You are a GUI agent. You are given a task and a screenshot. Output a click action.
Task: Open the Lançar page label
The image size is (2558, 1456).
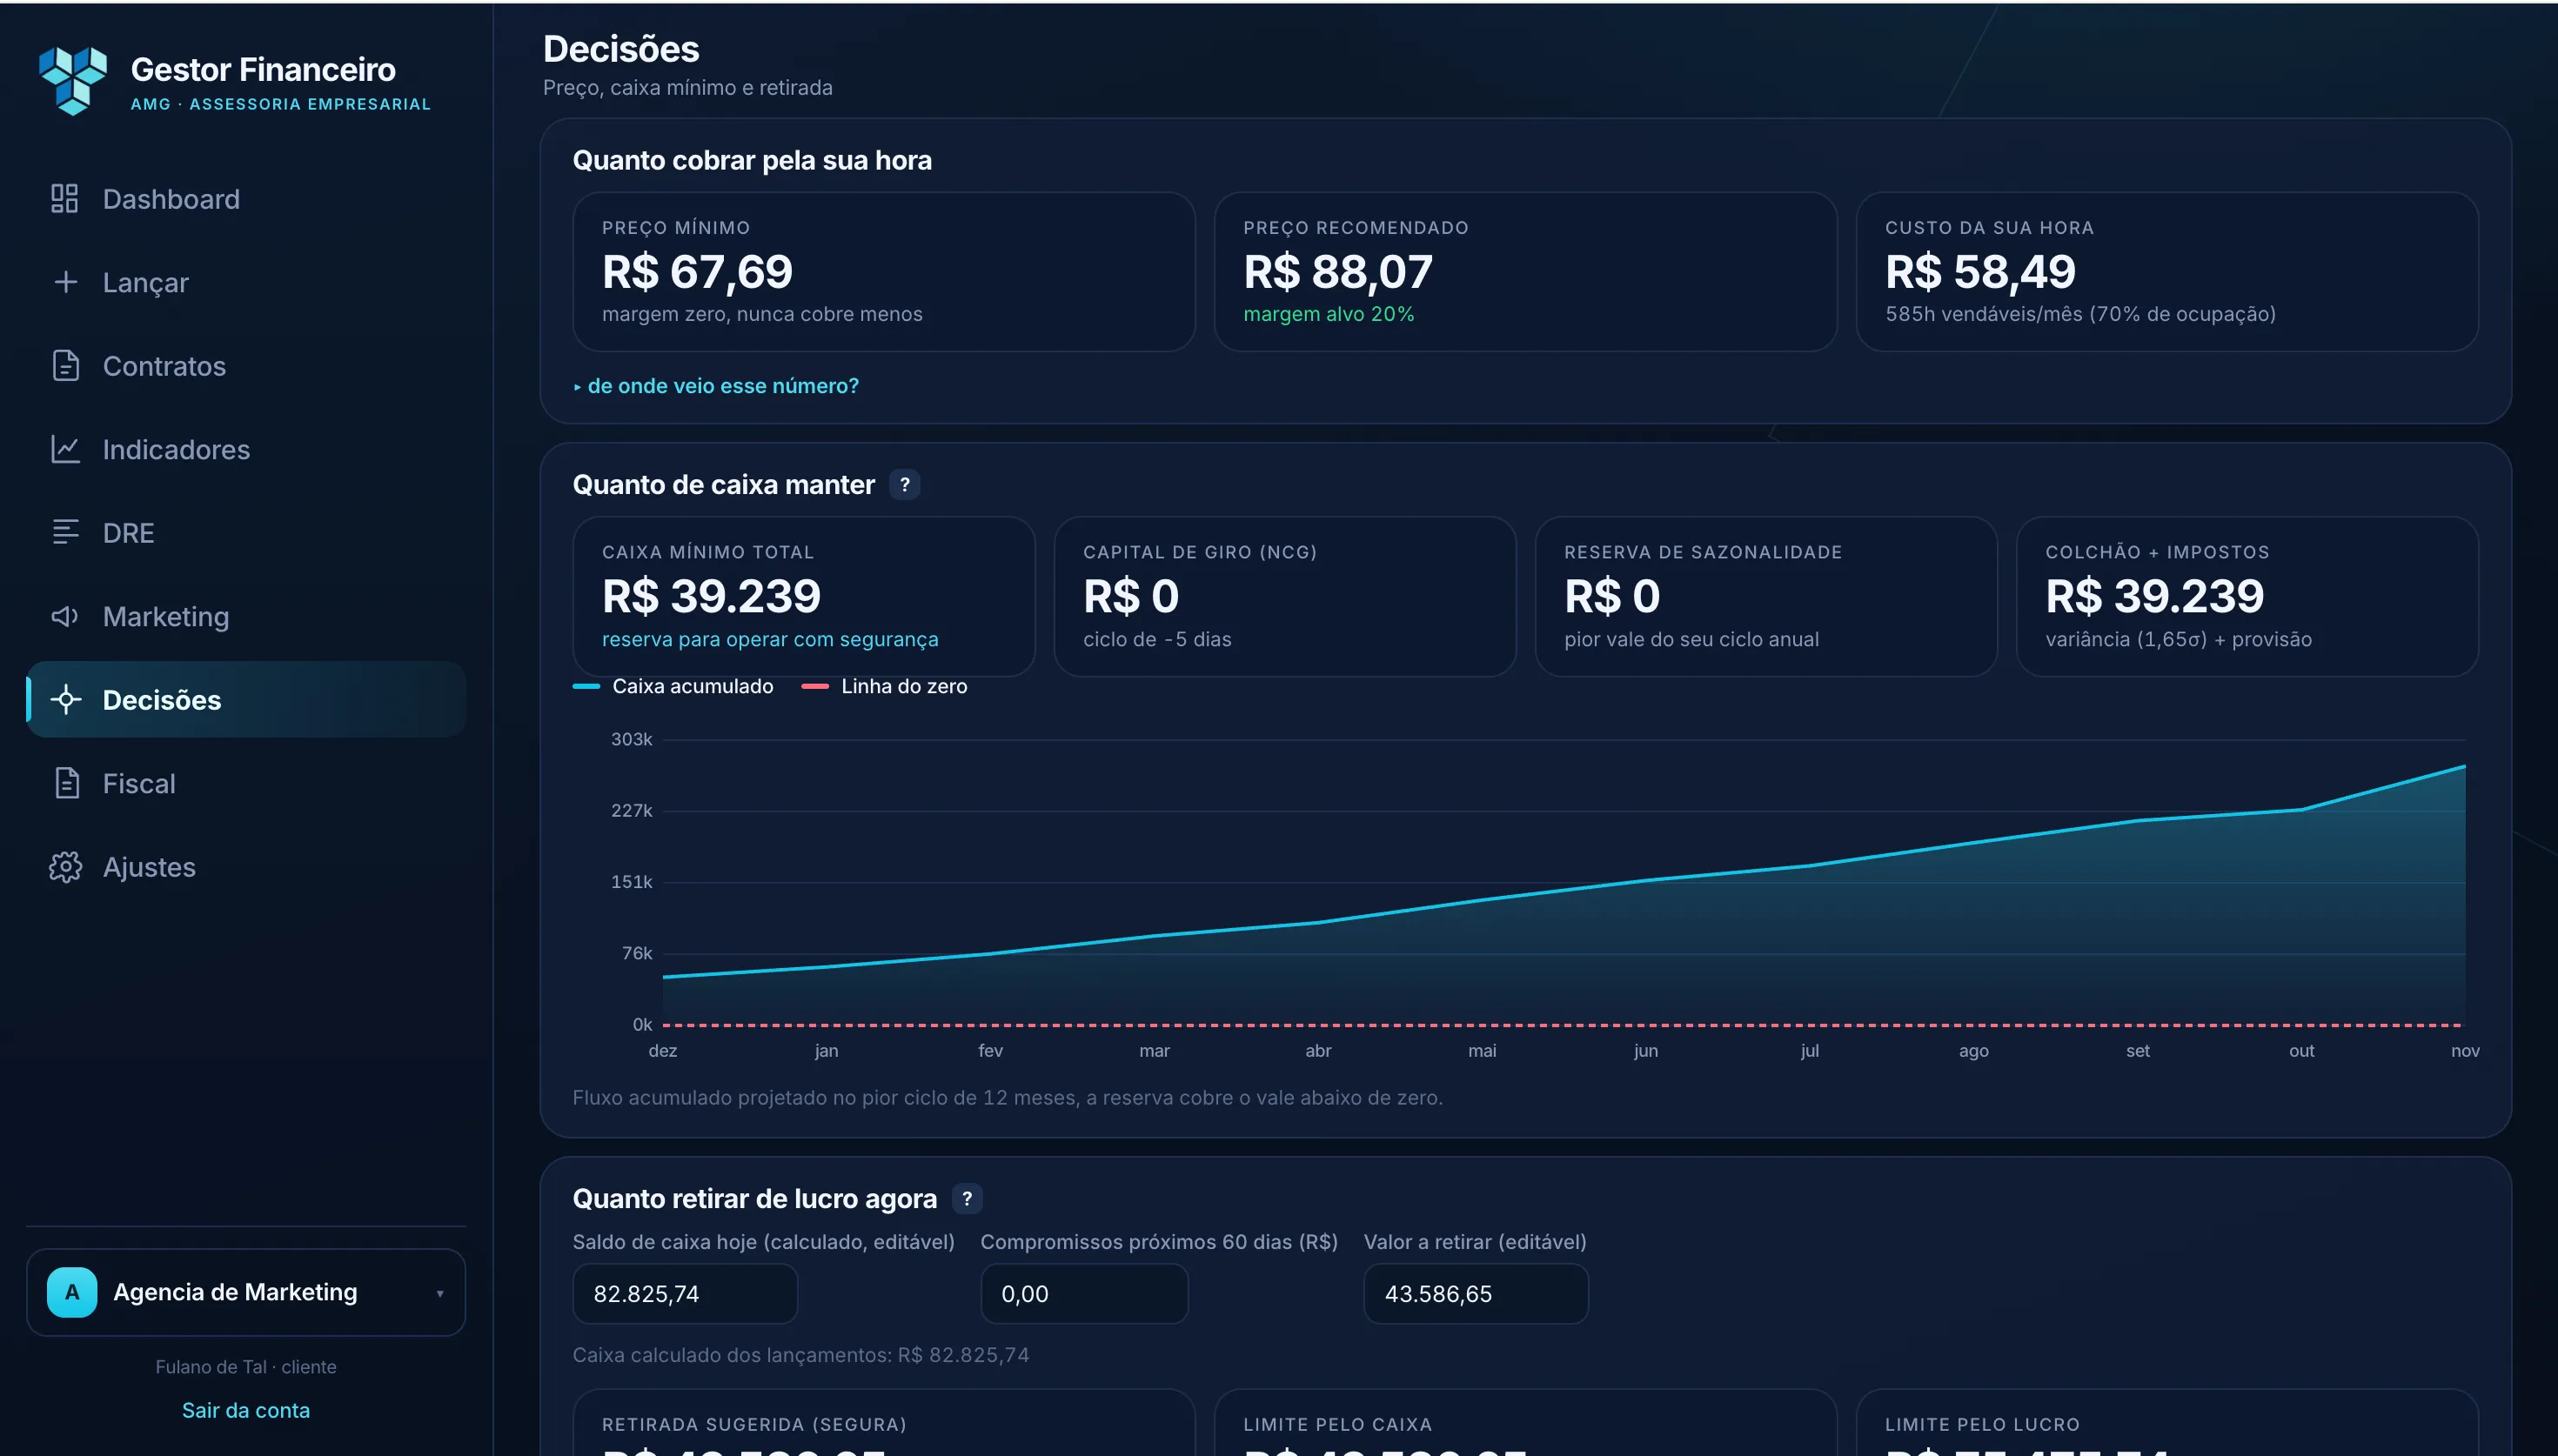coord(145,283)
